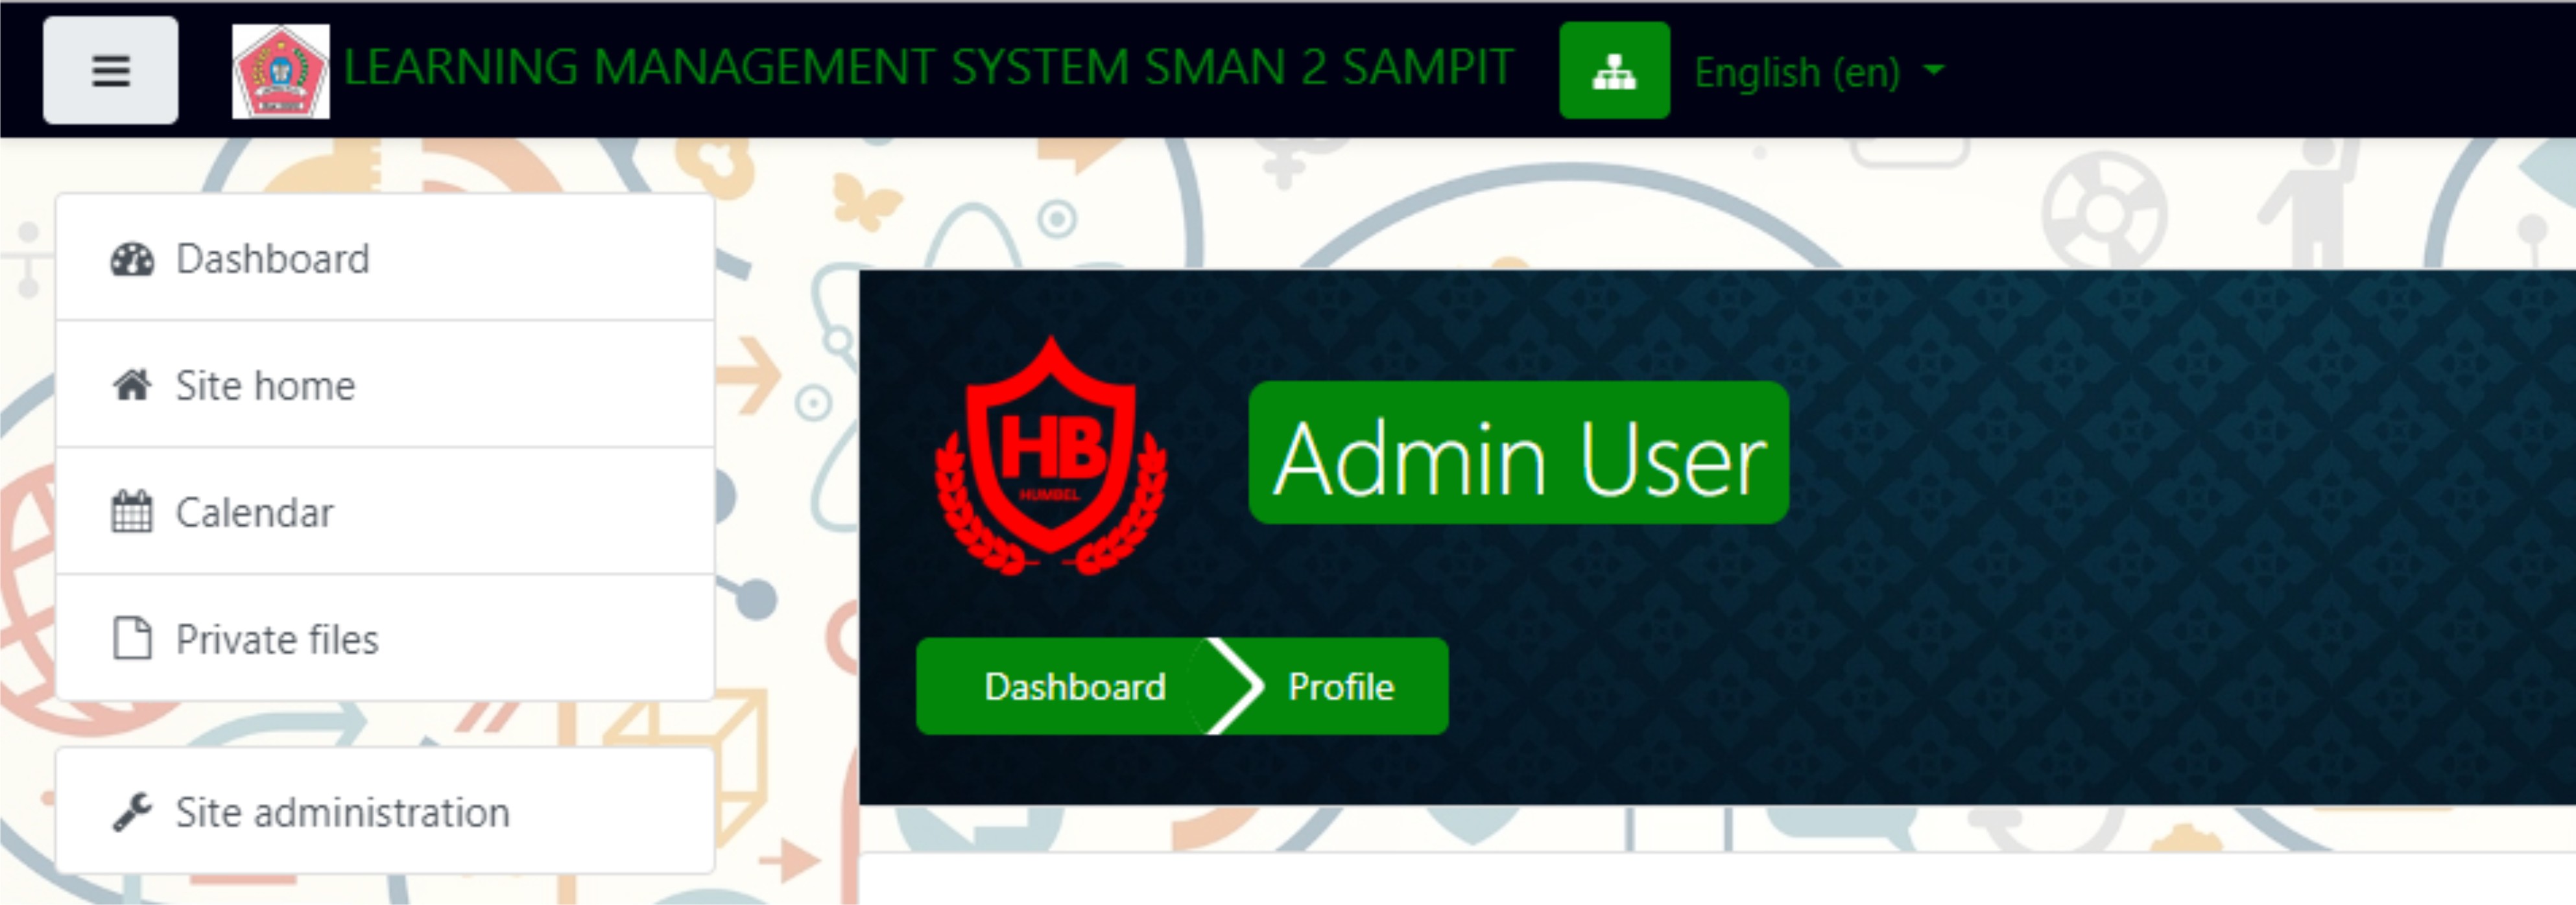Expand the English (en) language menu
The image size is (2576, 905).
point(1797,72)
